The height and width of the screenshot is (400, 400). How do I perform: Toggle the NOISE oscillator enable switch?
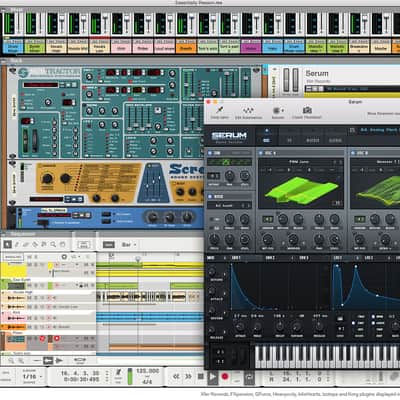tap(210, 196)
